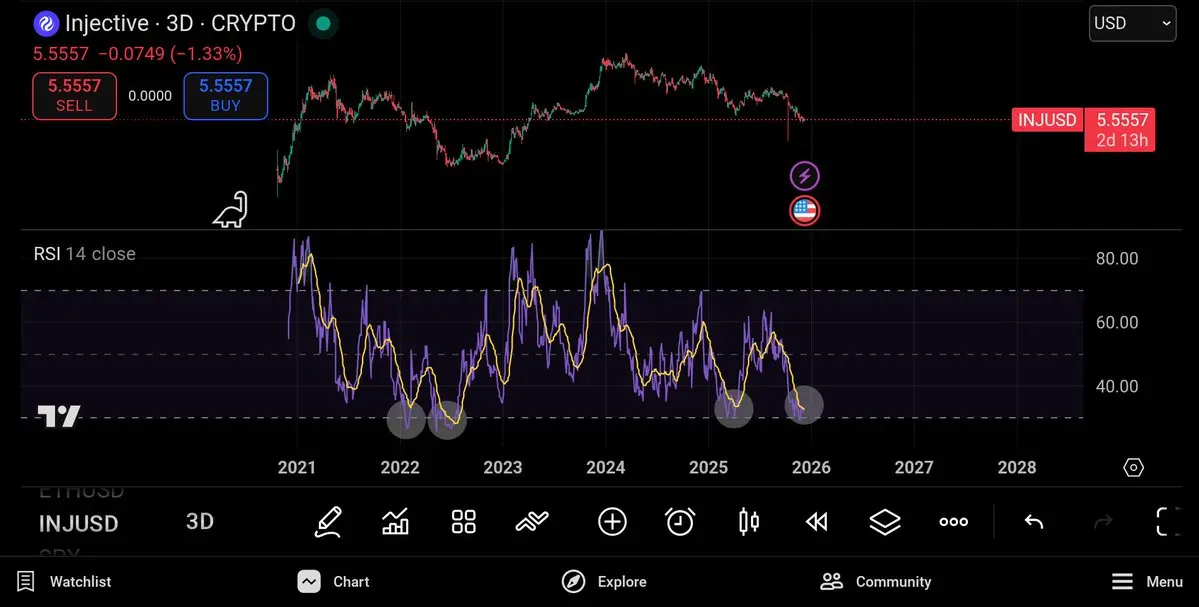Tap the green market status dot
The width and height of the screenshot is (1199, 607).
(x=323, y=24)
